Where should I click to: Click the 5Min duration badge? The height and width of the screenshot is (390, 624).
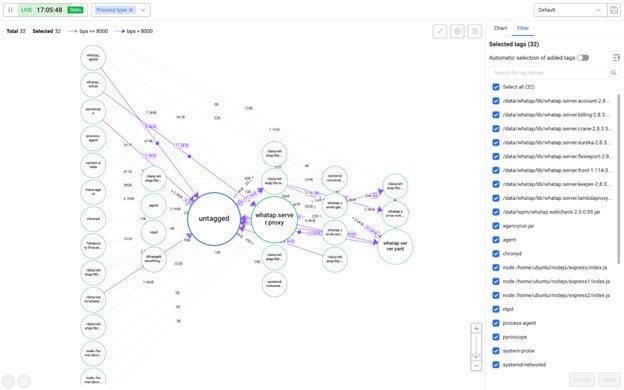pyautogui.click(x=75, y=10)
